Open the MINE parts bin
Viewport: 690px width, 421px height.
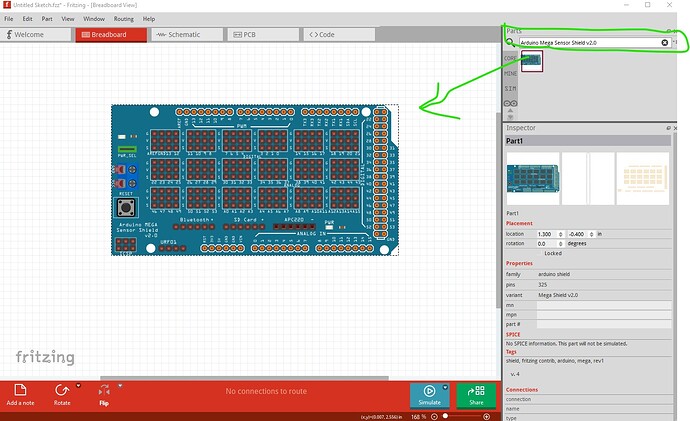510,73
